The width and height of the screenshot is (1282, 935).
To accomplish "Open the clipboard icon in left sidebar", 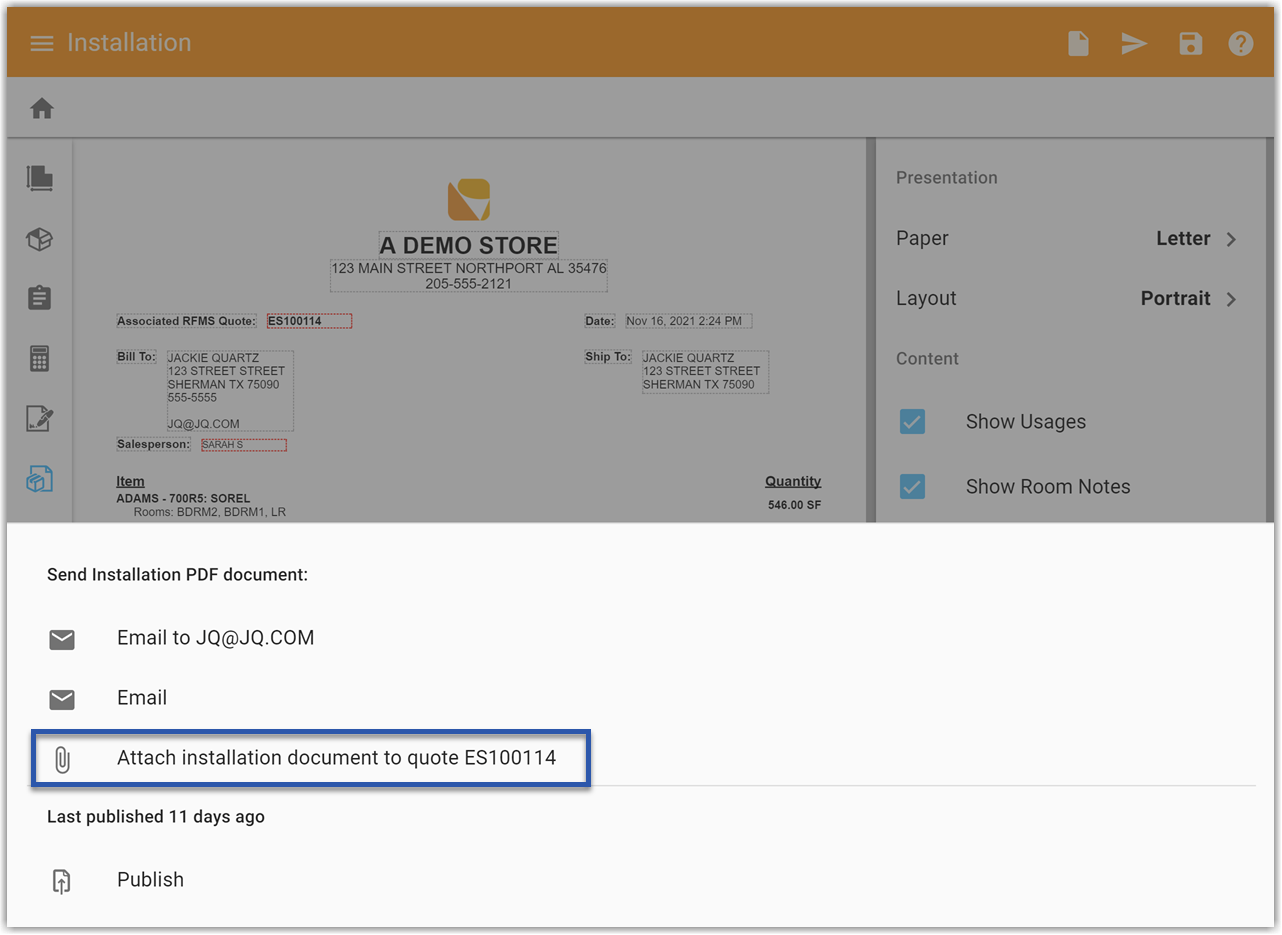I will [x=39, y=298].
